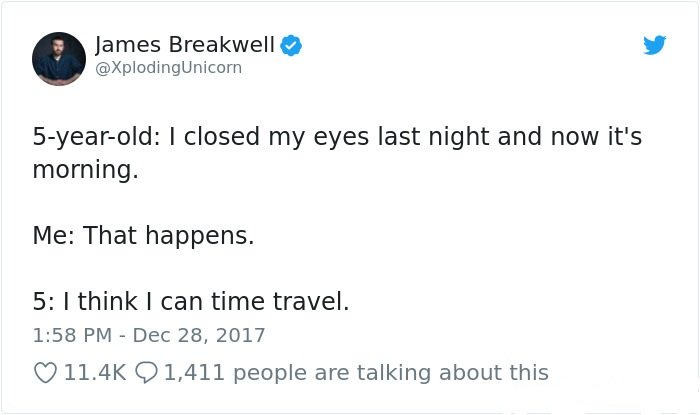Click the word 'morning.' in the tweet
700x415 pixels.
(86, 170)
